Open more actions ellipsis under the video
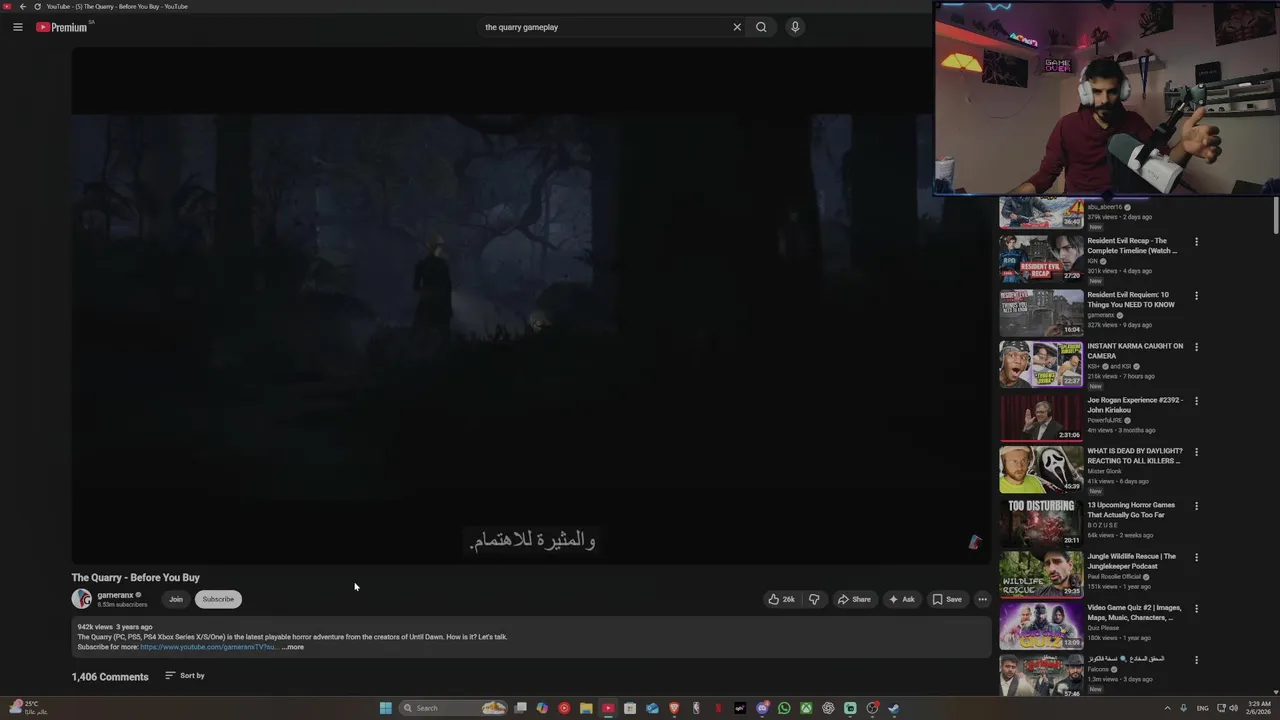The image size is (1280, 720). 982,599
